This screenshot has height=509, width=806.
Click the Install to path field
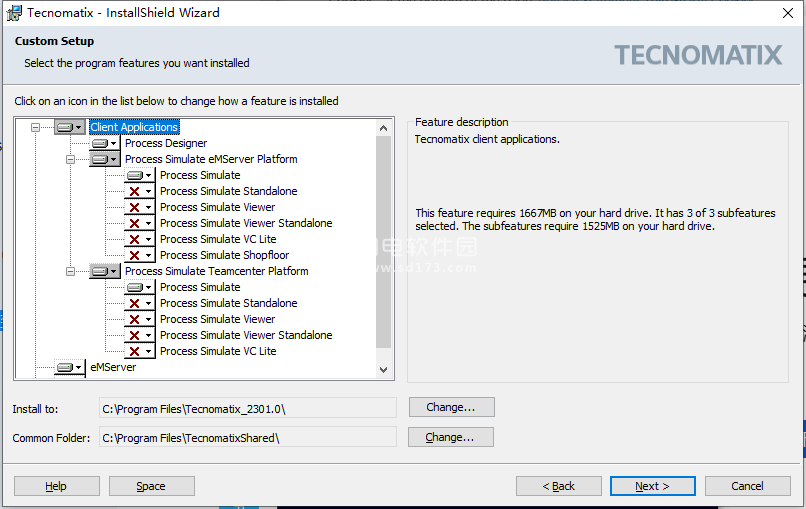248,409
